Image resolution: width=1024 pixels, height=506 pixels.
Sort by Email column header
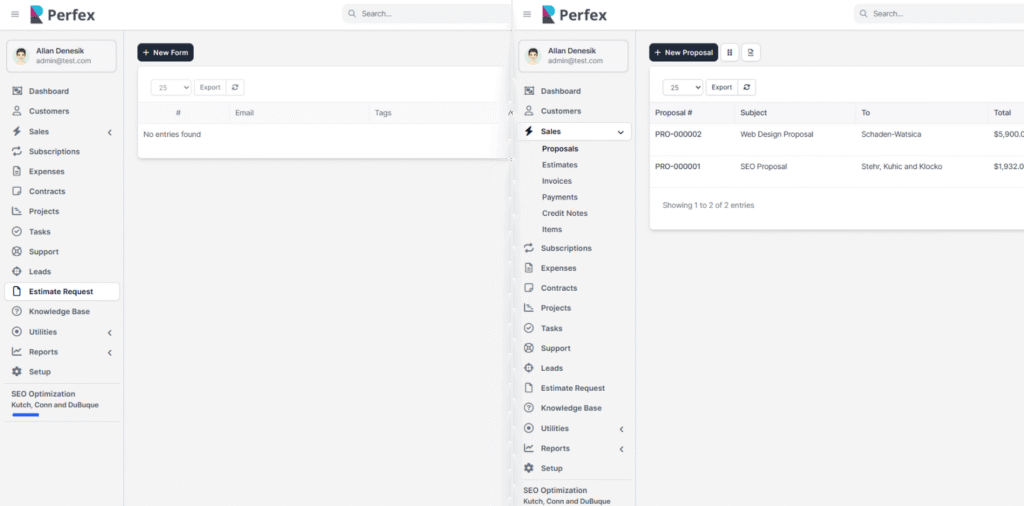pos(244,113)
